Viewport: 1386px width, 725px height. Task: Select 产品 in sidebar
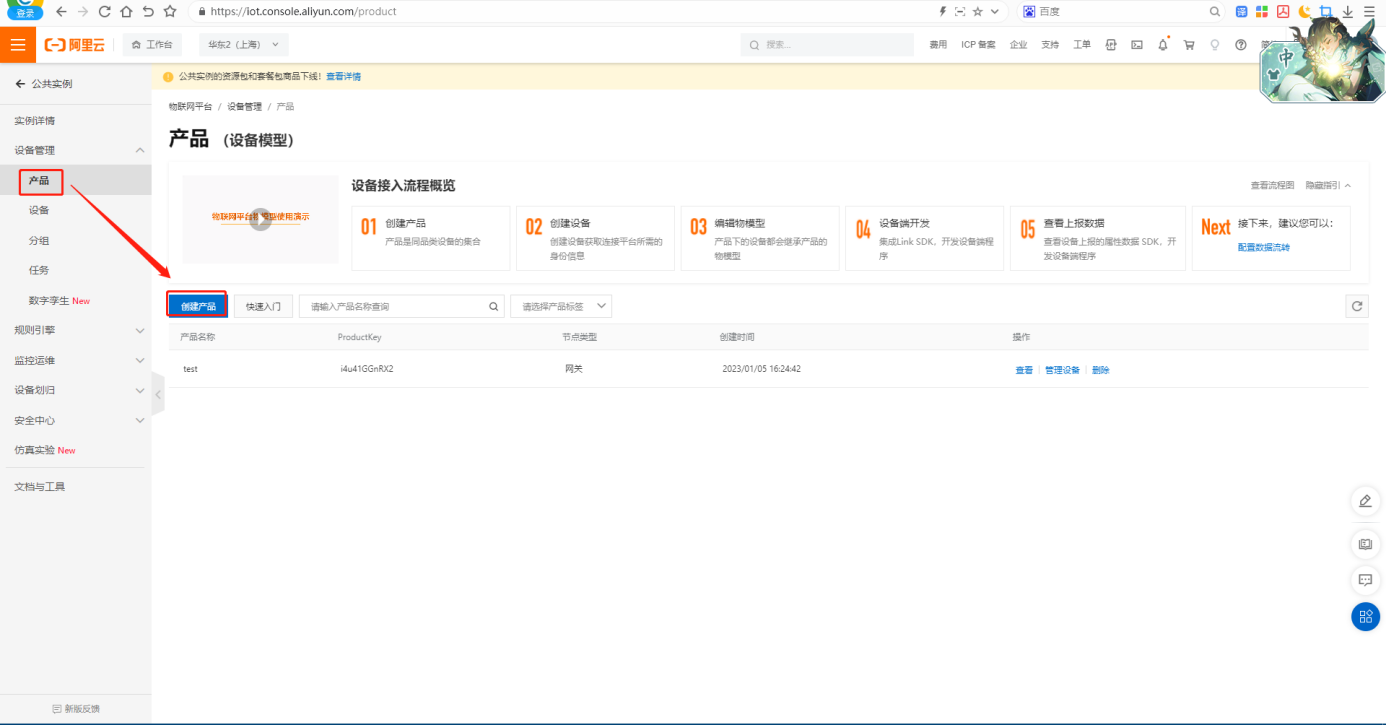point(39,181)
